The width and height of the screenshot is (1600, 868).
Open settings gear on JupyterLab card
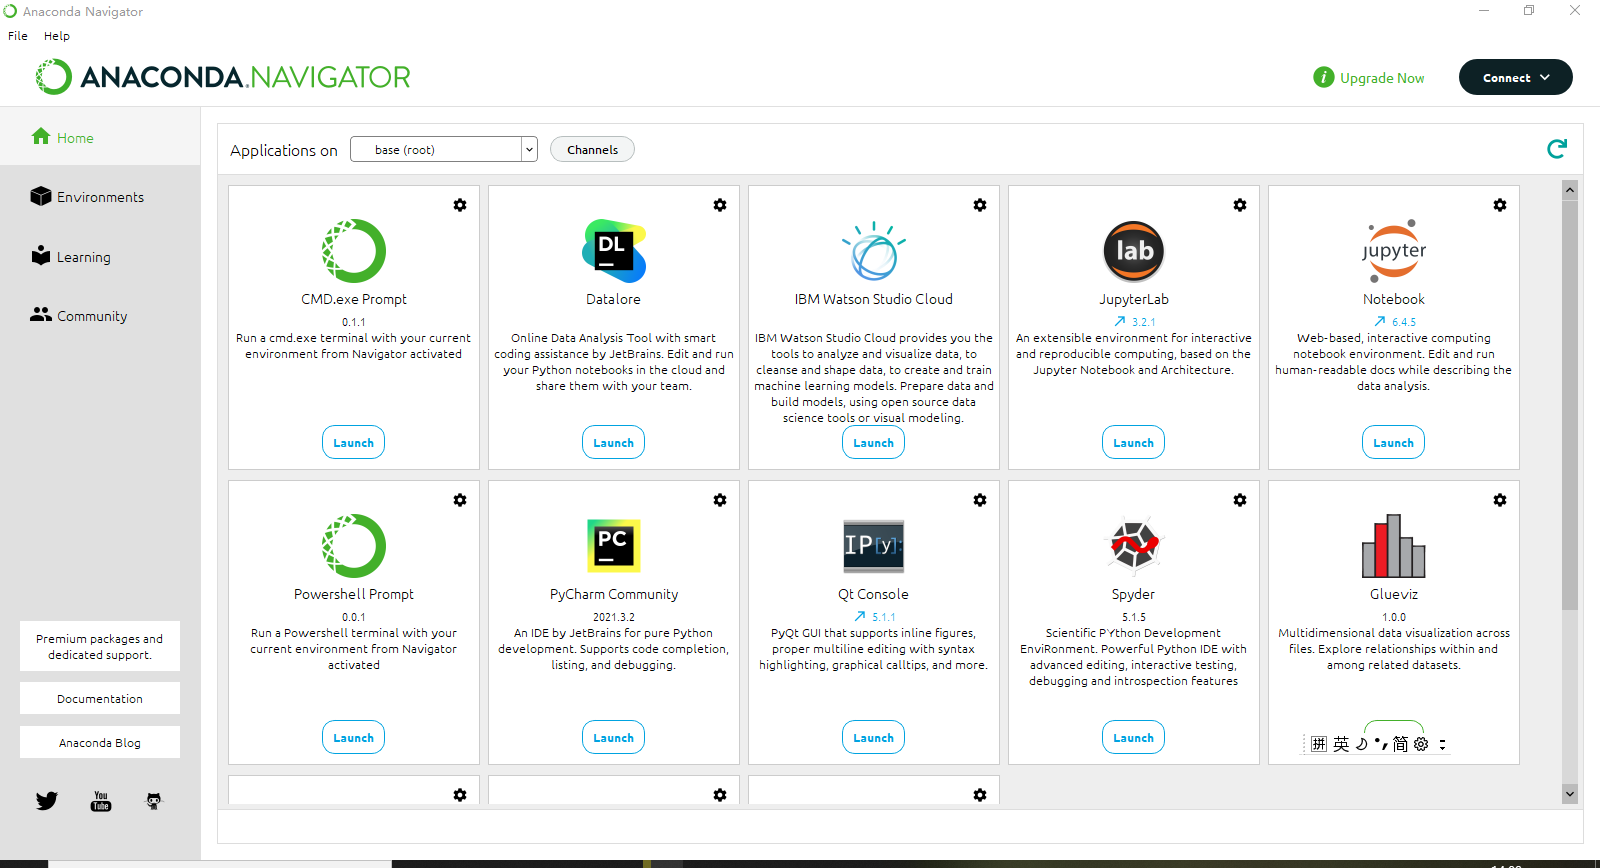click(x=1240, y=205)
